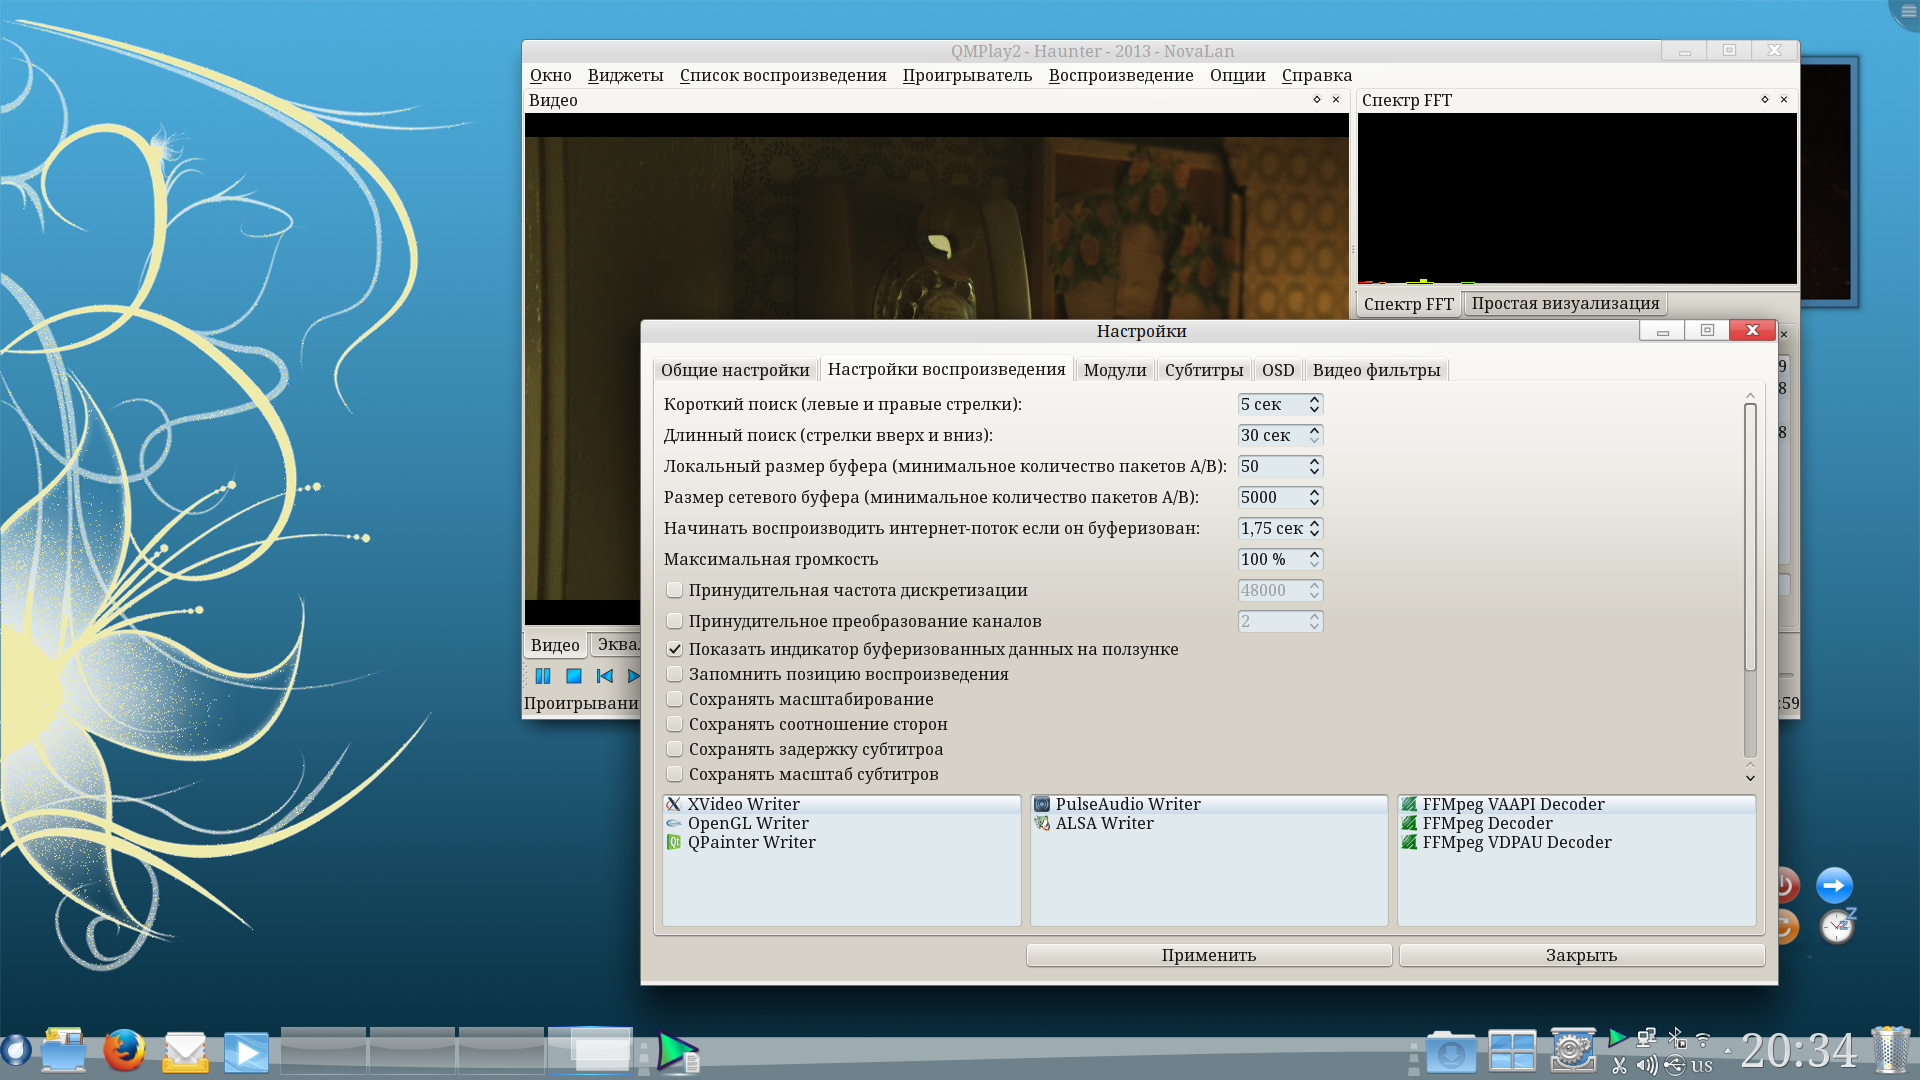The image size is (1920, 1080).
Task: Select XVideo Writer in video output list
Action: pos(743,804)
